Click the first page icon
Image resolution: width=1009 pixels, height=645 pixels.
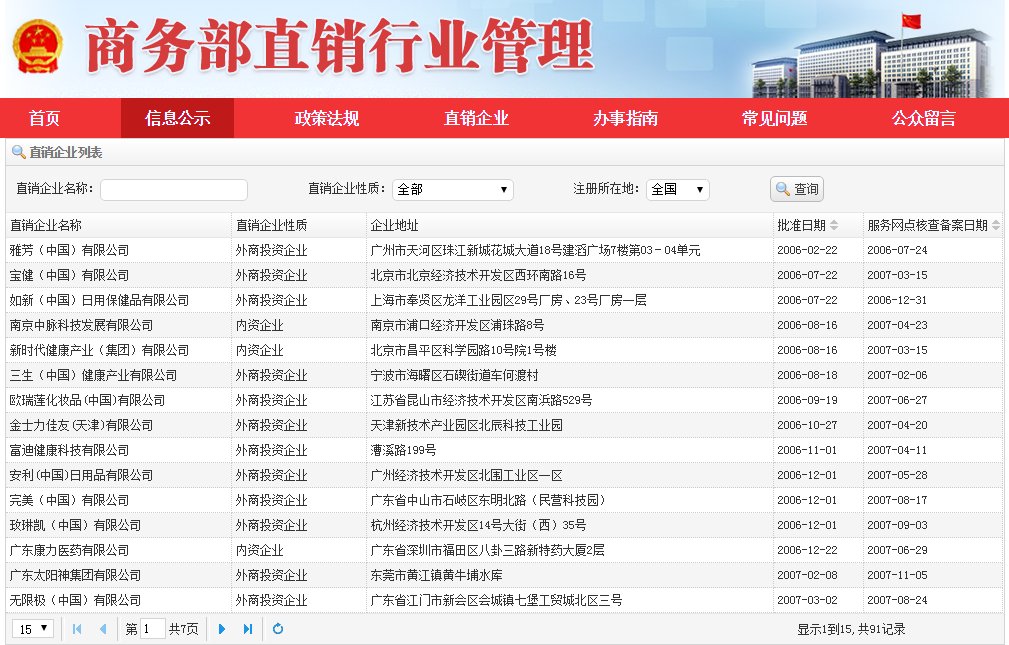[77, 629]
